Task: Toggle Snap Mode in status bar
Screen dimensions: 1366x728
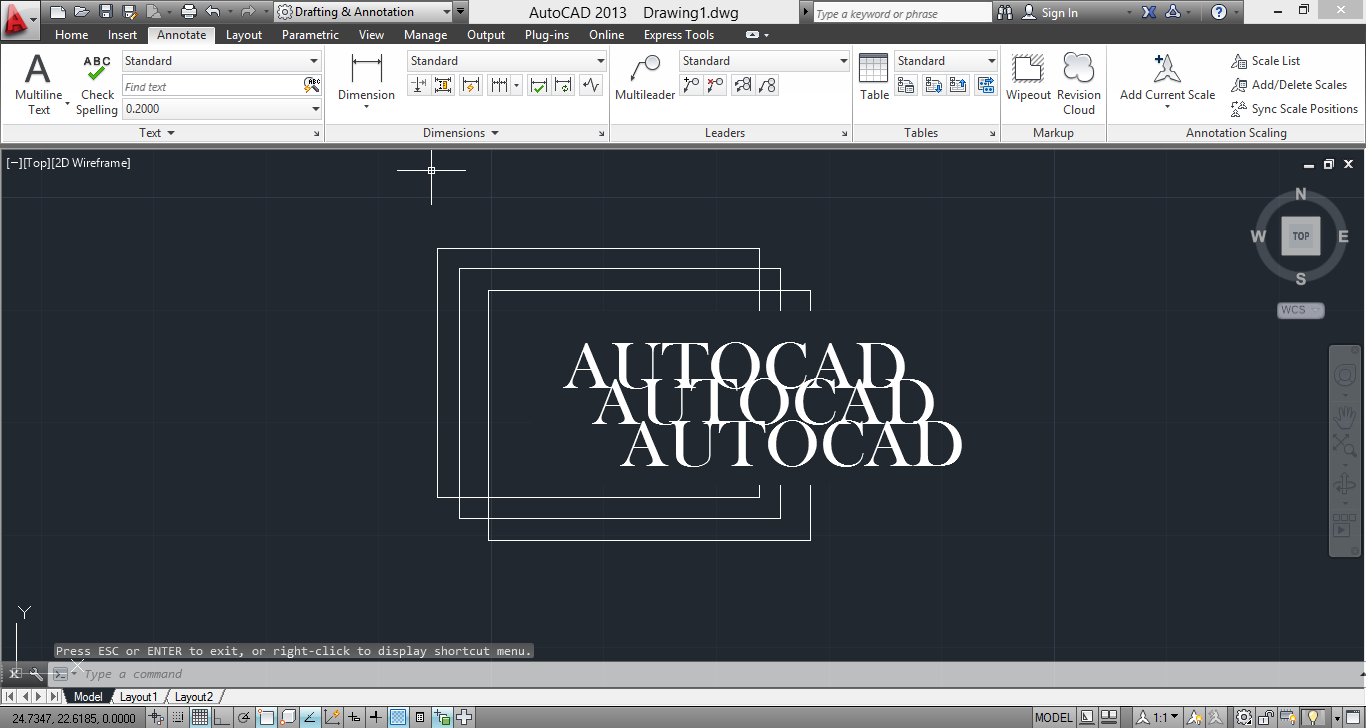Action: pos(178,717)
